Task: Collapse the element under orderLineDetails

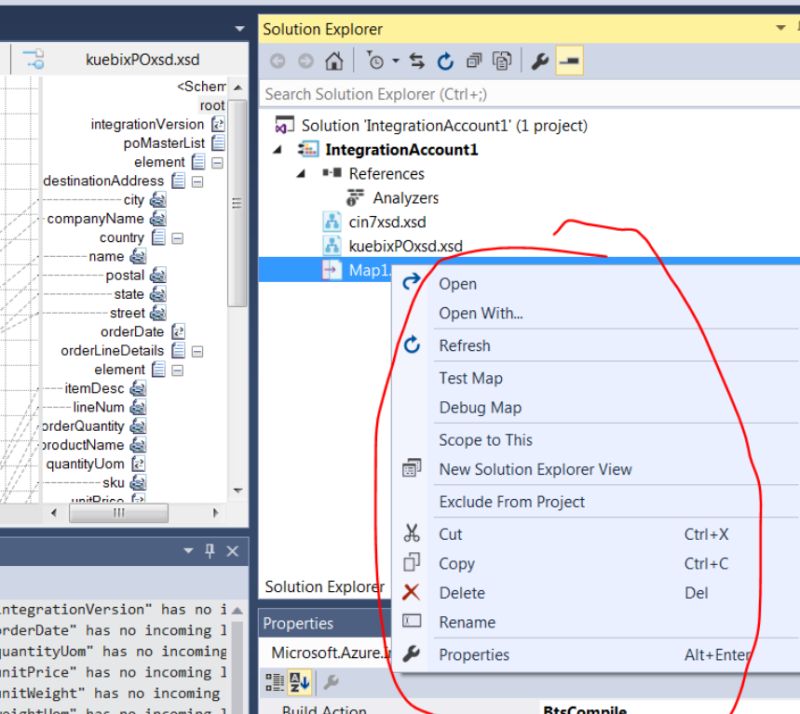Action: point(178,371)
